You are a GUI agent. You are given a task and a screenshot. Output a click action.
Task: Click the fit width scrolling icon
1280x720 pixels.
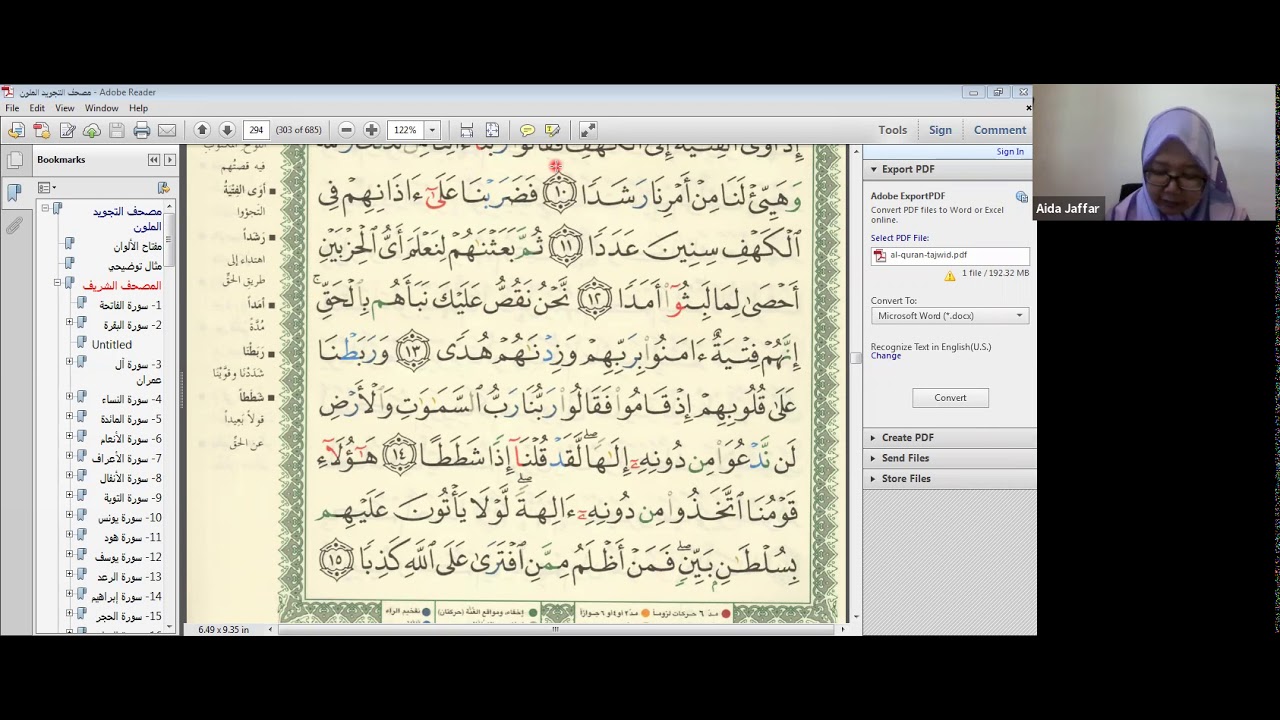pos(467,130)
